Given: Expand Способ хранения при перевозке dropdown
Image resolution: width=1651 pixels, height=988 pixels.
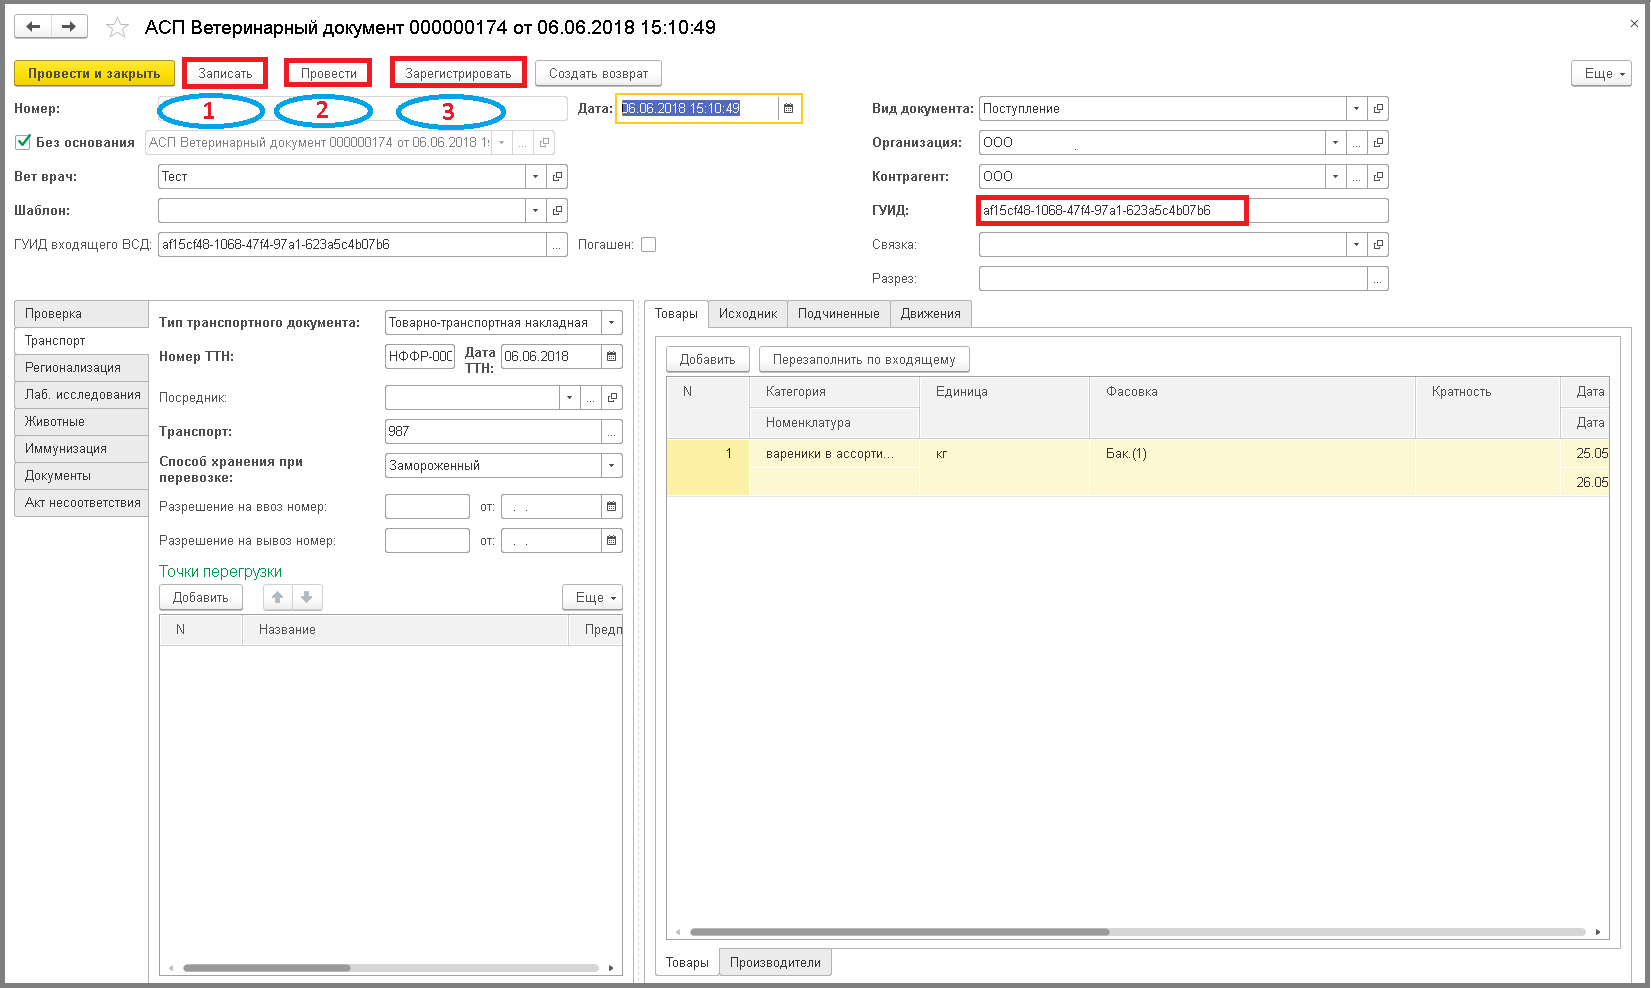Looking at the screenshot, I should point(611,466).
